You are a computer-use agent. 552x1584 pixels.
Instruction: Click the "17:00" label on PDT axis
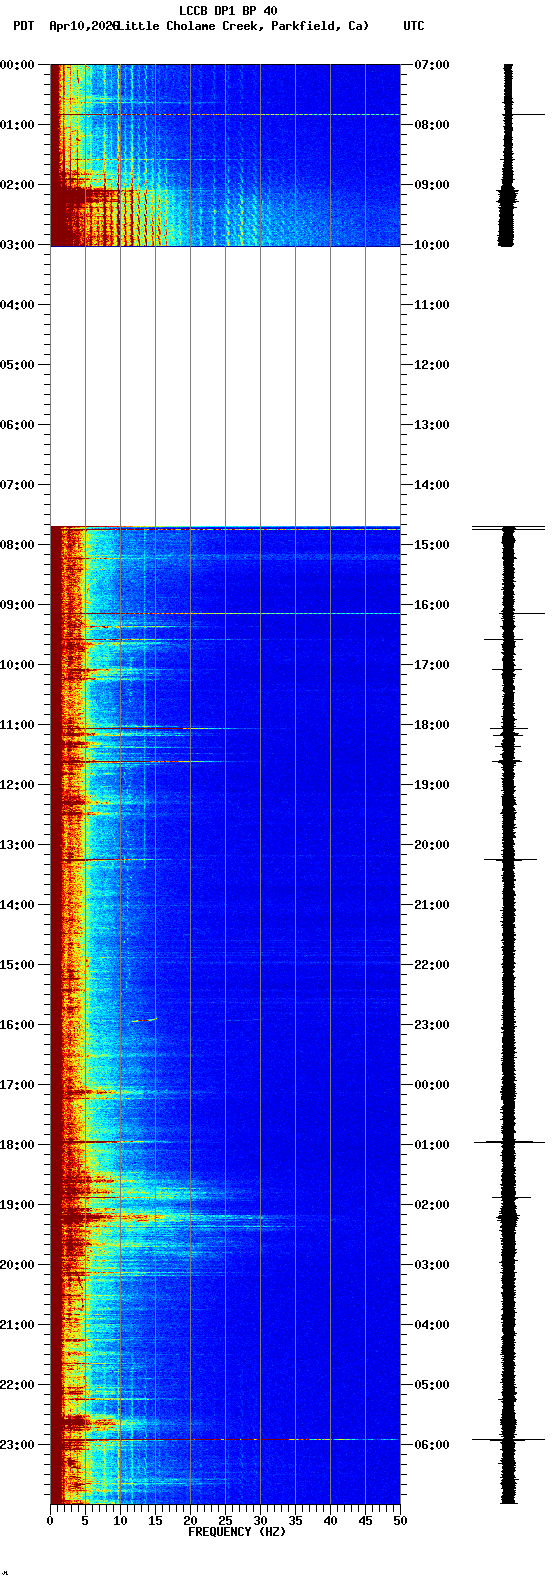point(17,1085)
